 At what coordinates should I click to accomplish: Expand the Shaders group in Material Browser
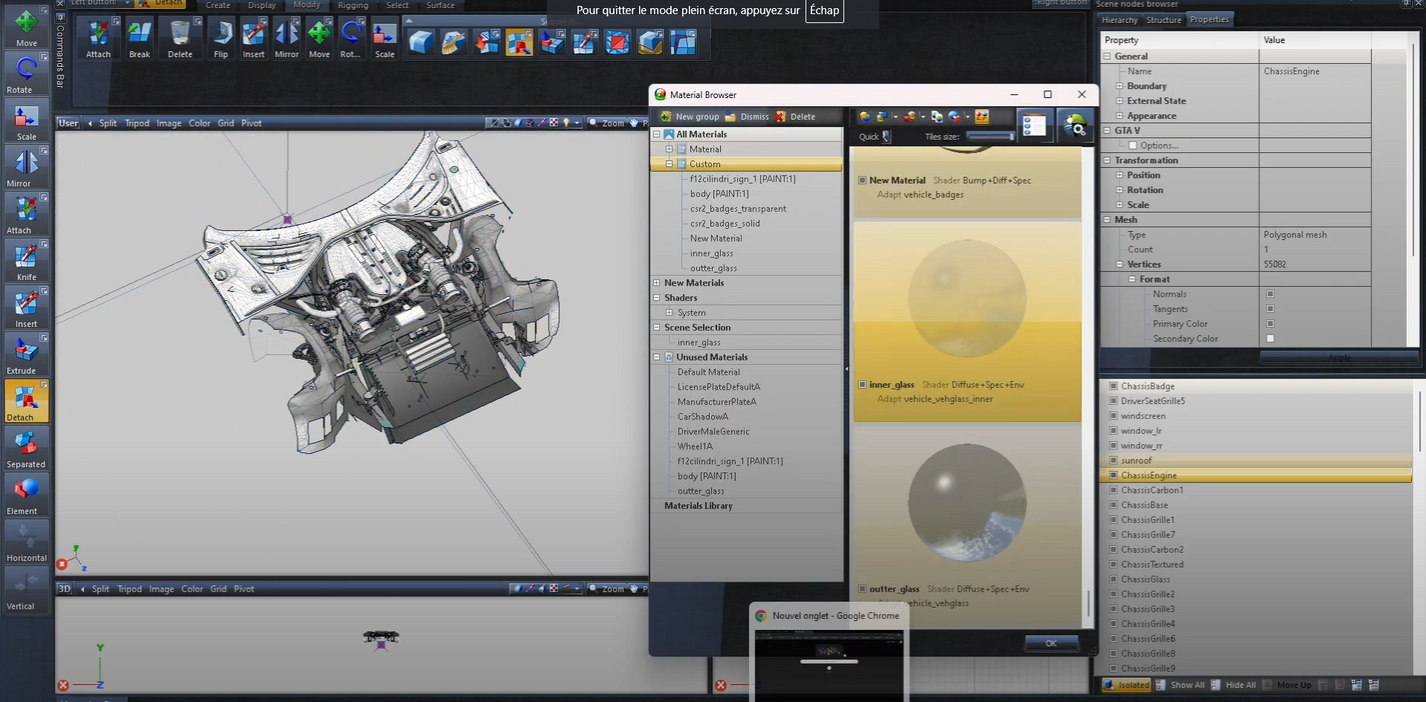[659, 297]
